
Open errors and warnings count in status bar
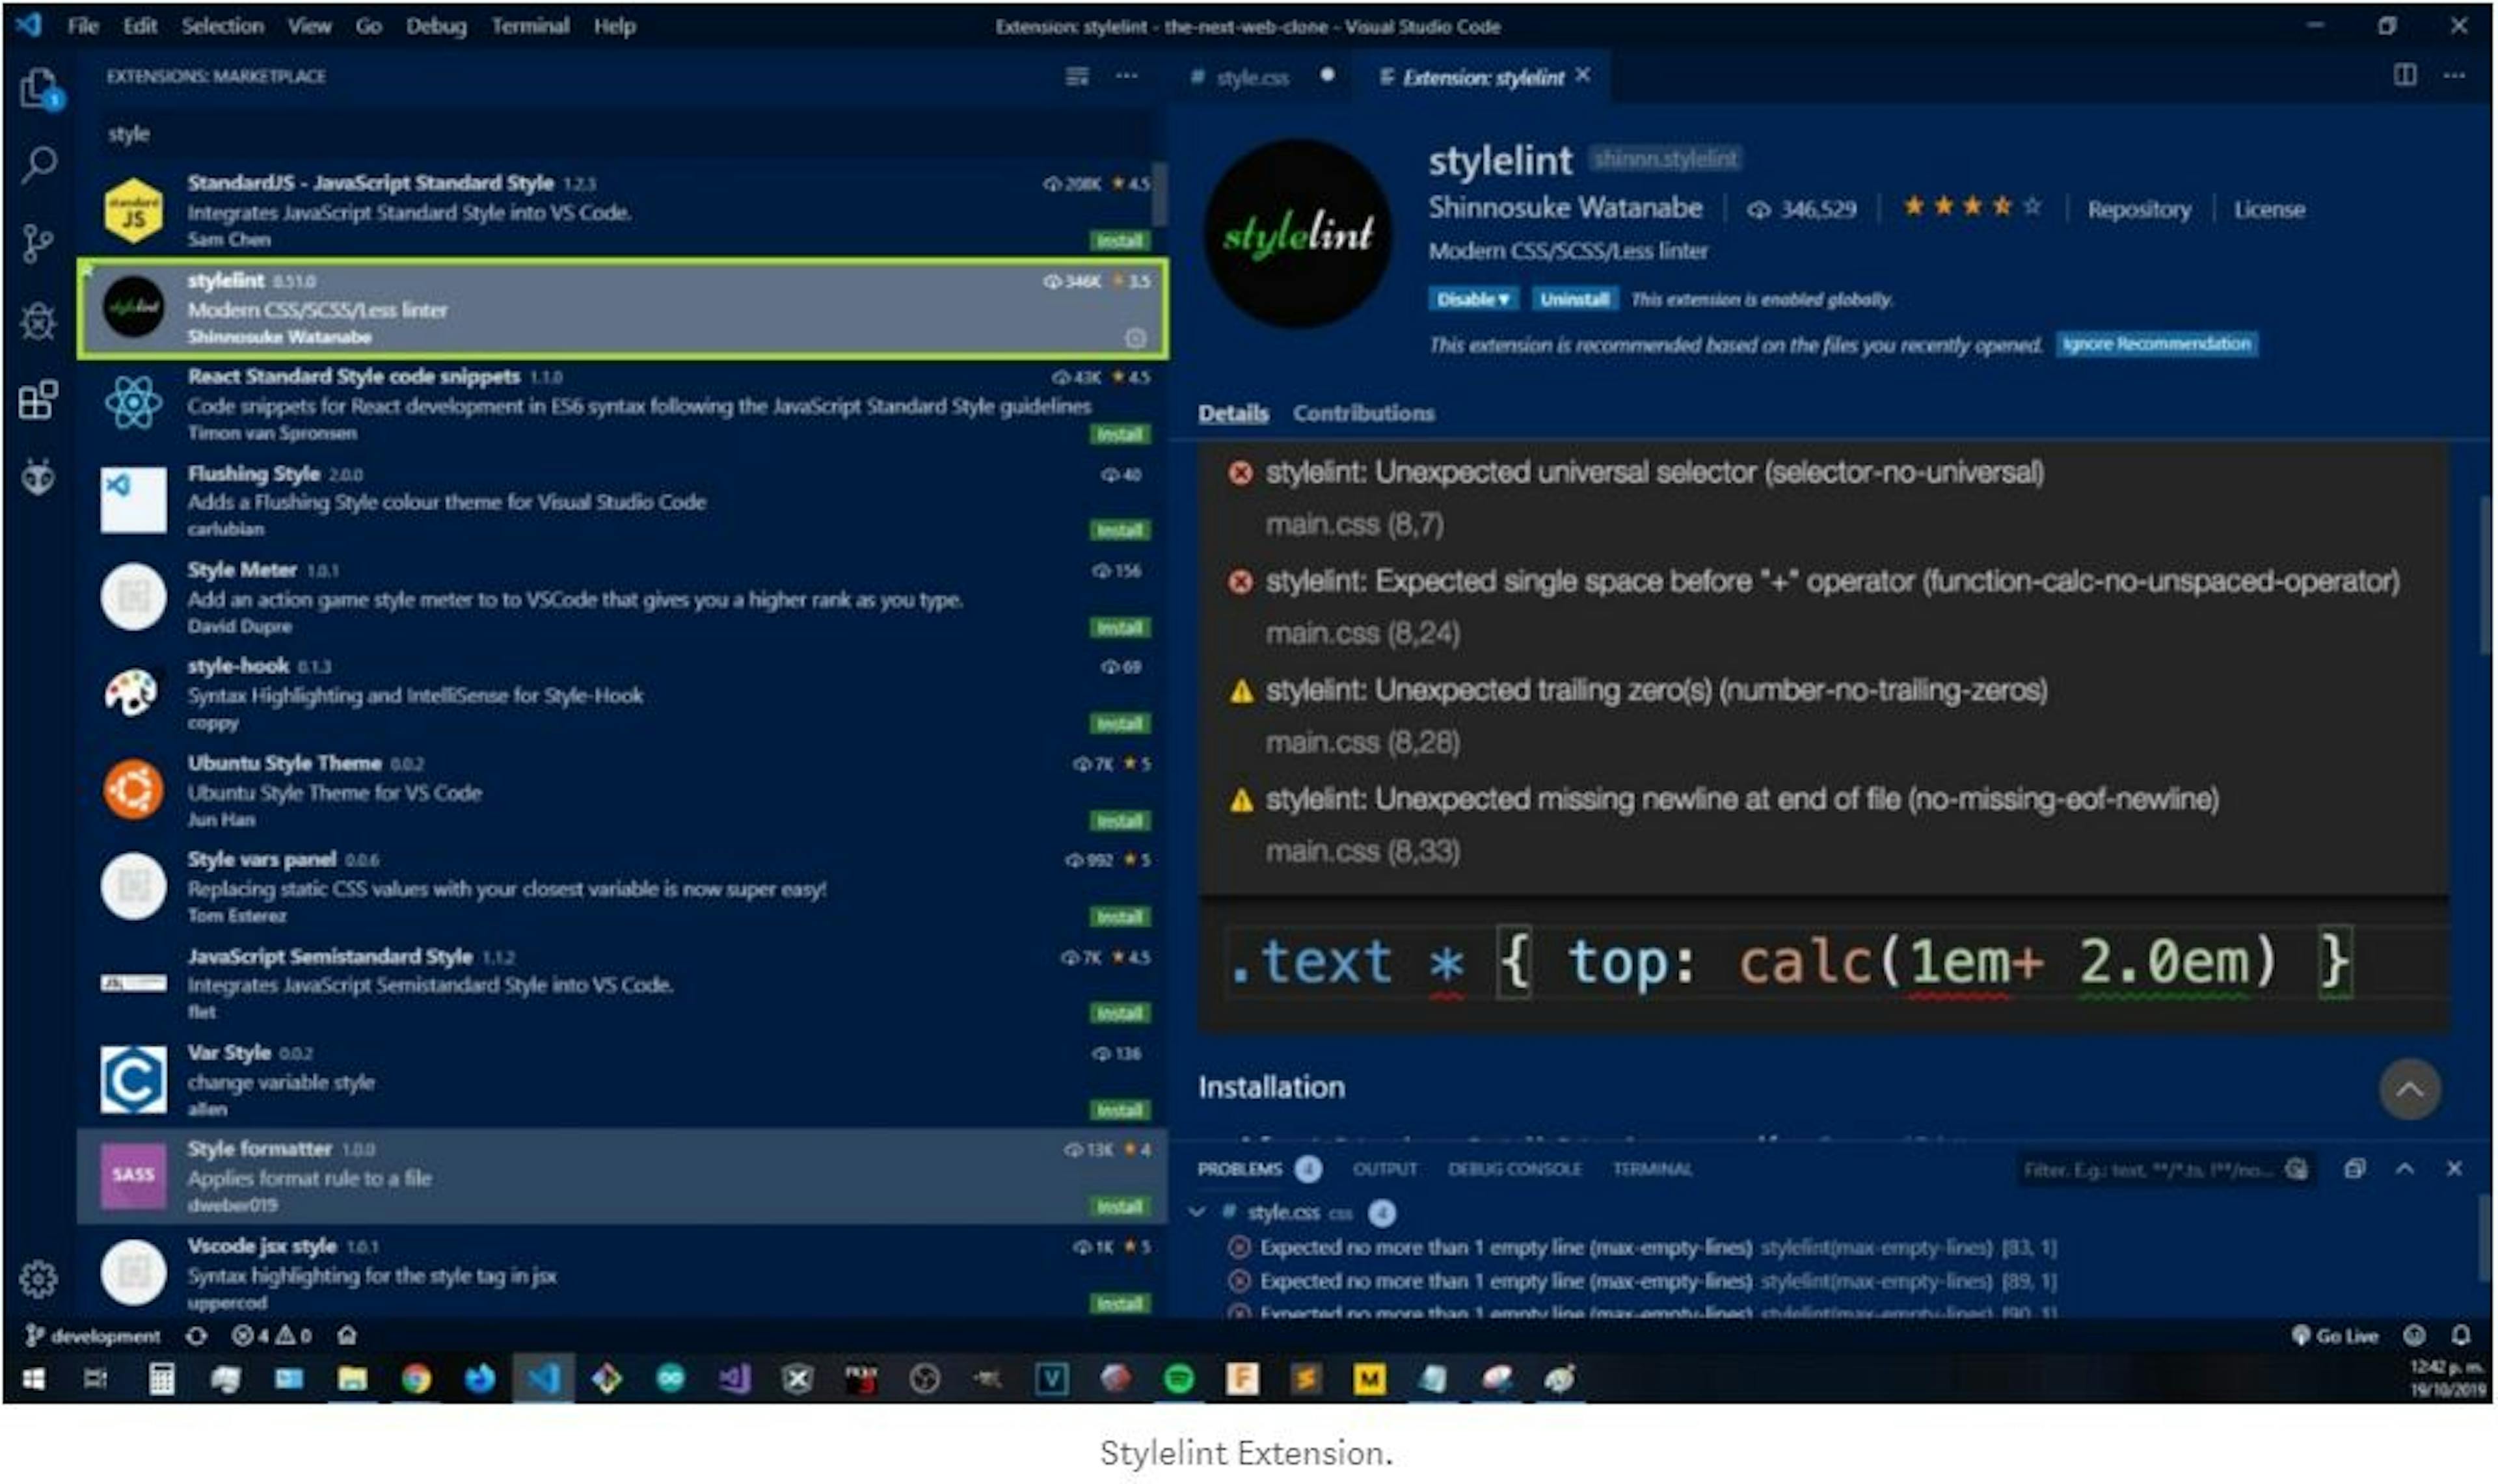tap(272, 1336)
